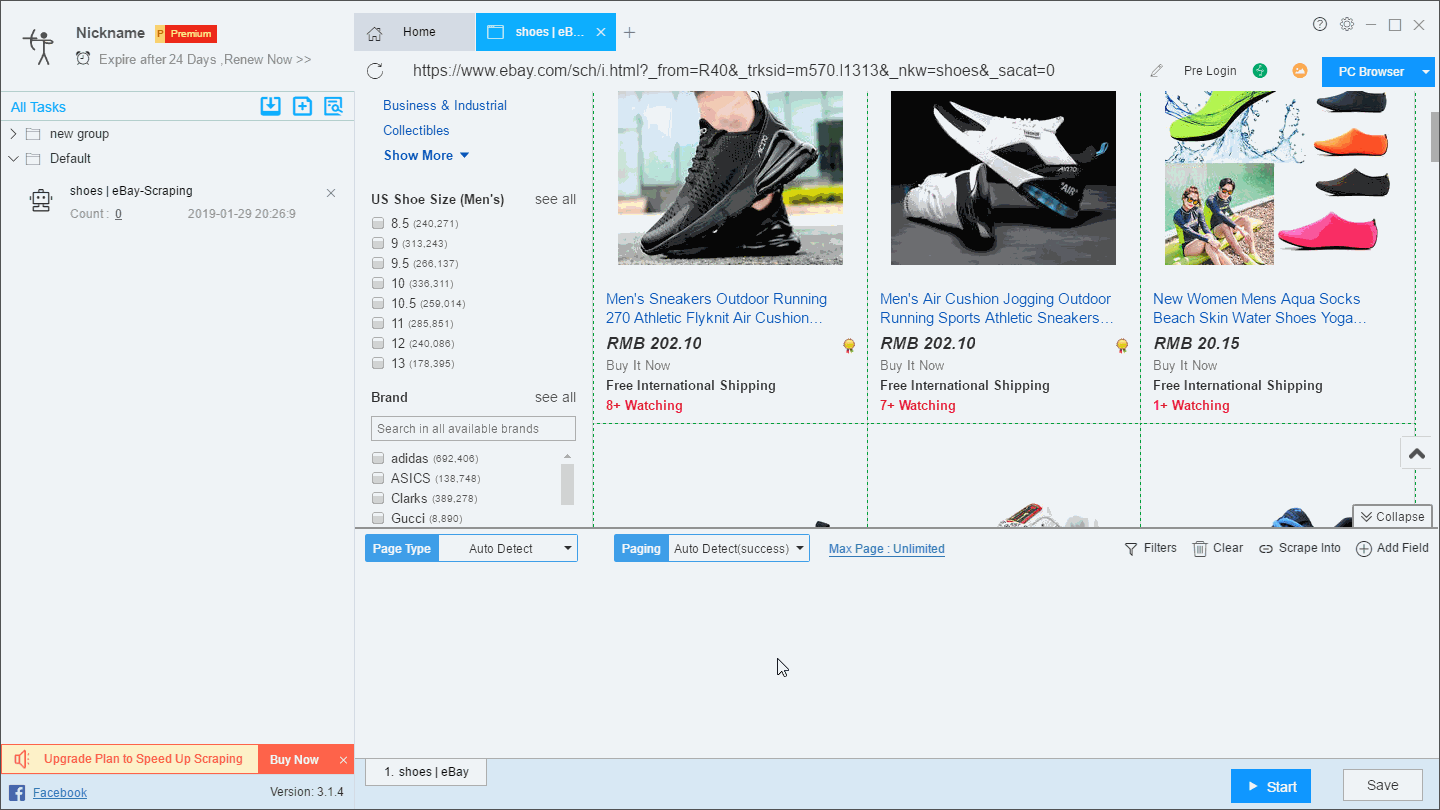Screen dimensions: 1440x810
Task: Click the brand list scrollbar
Action: 567,483
